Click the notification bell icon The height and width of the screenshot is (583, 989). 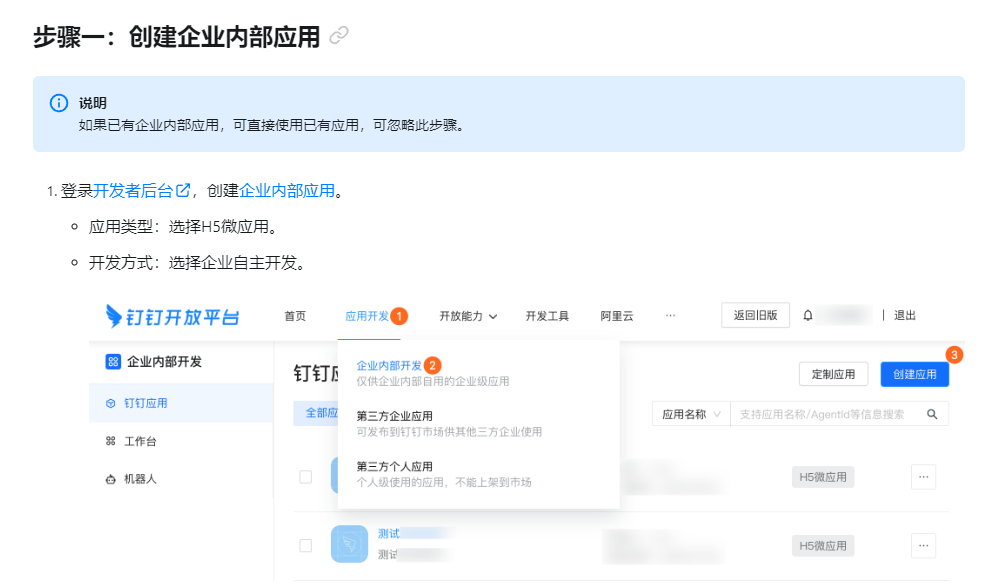[808, 315]
